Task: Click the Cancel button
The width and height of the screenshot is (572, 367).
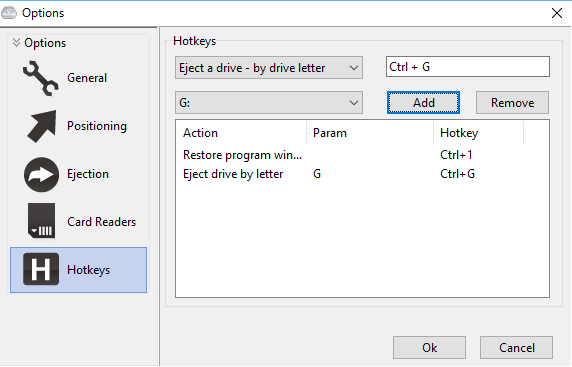Action: click(517, 348)
